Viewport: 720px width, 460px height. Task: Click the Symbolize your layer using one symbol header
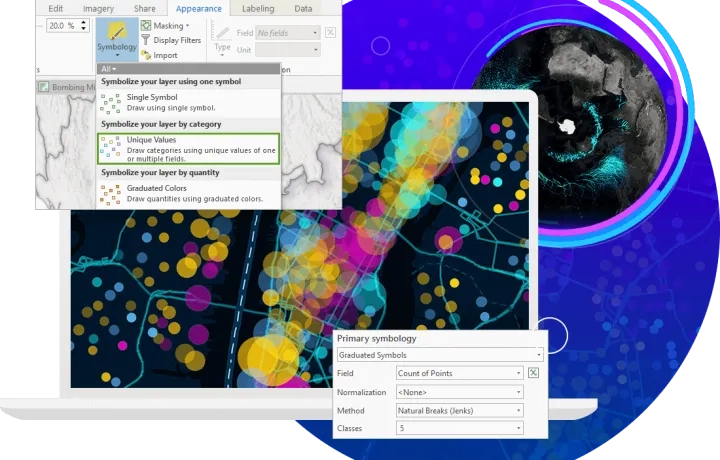[171, 81]
